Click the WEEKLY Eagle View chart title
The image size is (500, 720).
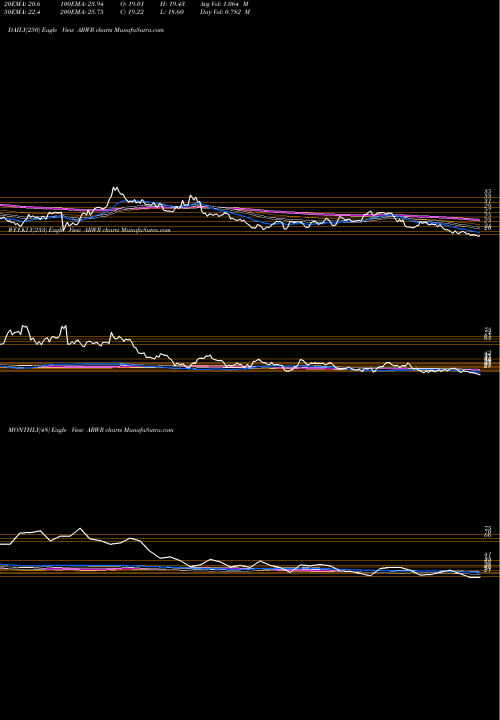(90, 230)
